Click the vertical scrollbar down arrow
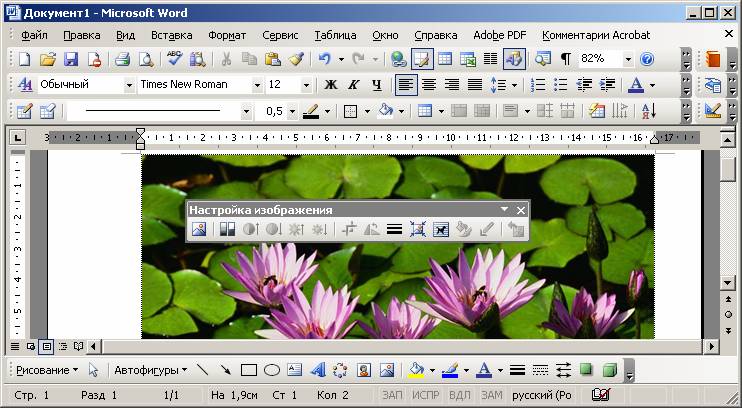742x408 pixels. [729, 331]
